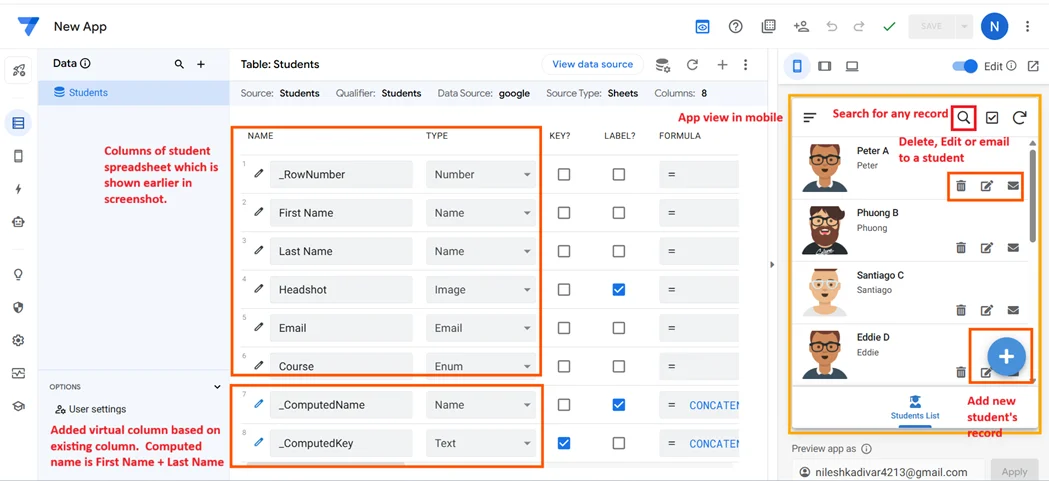Select the Students table in data list
This screenshot has height=481, width=1049.
click(88, 93)
